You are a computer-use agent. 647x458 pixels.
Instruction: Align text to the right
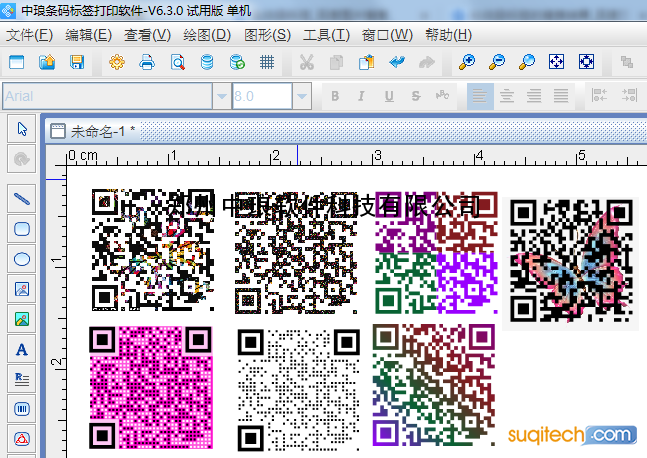coord(534,96)
